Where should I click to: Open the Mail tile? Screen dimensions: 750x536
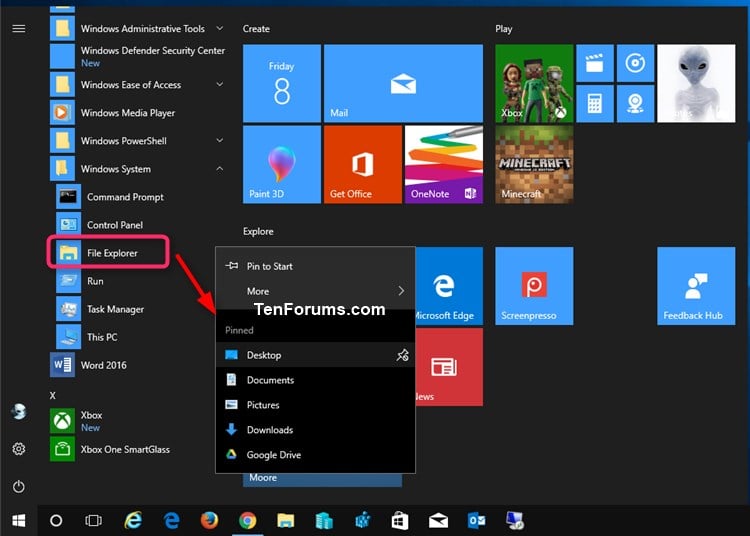click(x=403, y=83)
